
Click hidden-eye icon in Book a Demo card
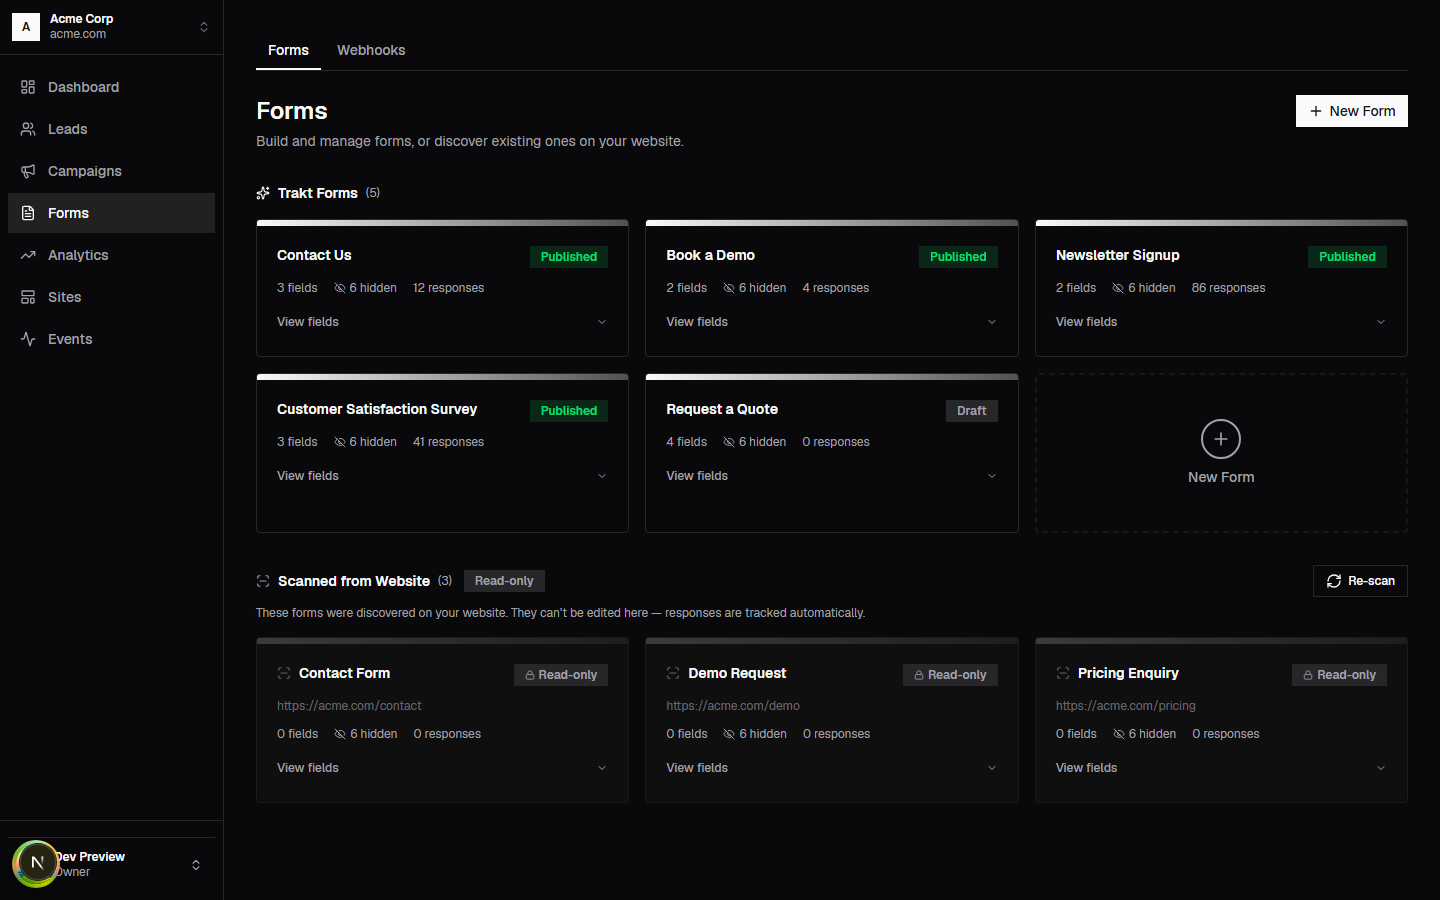pos(729,288)
